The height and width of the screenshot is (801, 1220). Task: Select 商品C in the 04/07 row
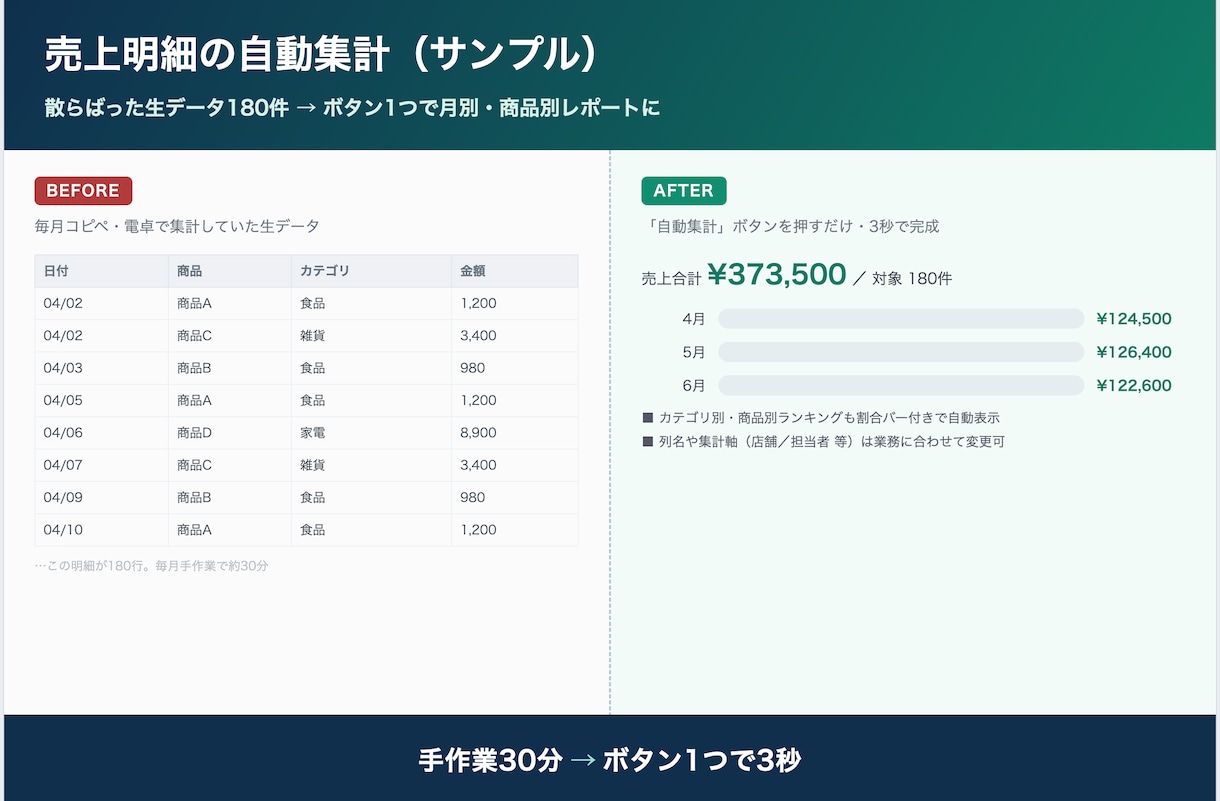click(229, 465)
